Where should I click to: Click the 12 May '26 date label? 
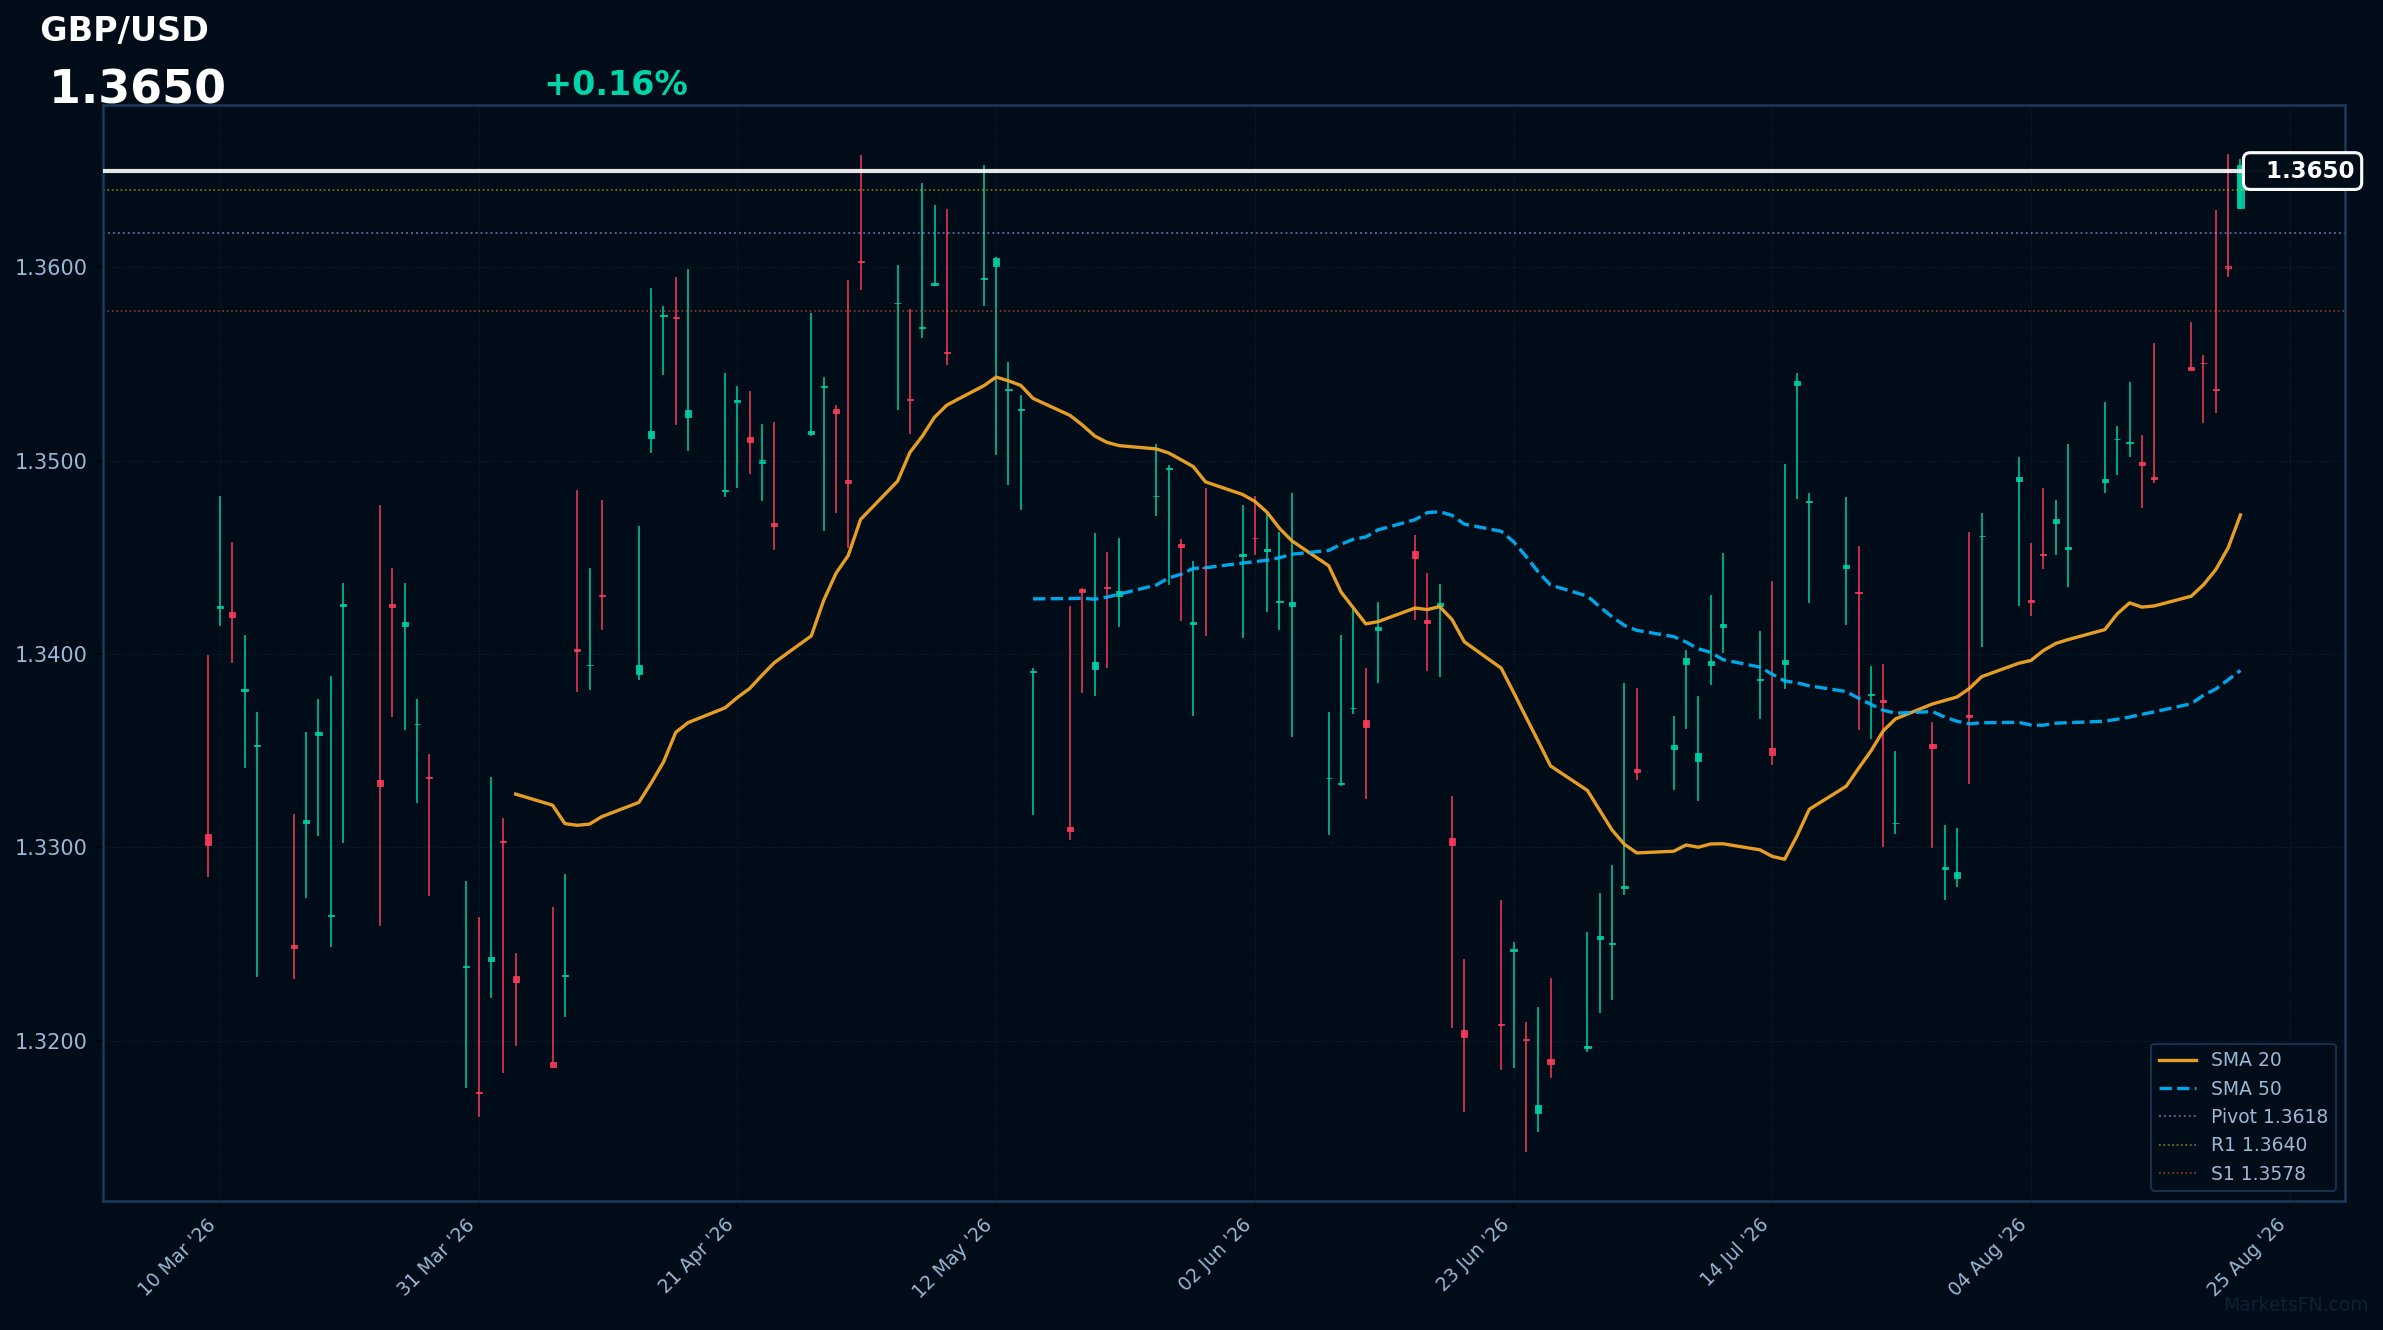click(x=953, y=1257)
